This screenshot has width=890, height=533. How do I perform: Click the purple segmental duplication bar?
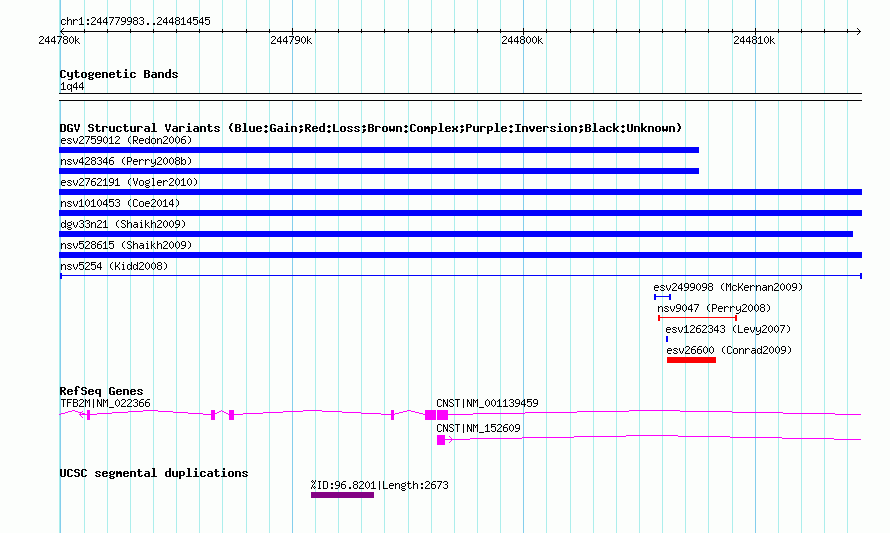[x=342, y=495]
